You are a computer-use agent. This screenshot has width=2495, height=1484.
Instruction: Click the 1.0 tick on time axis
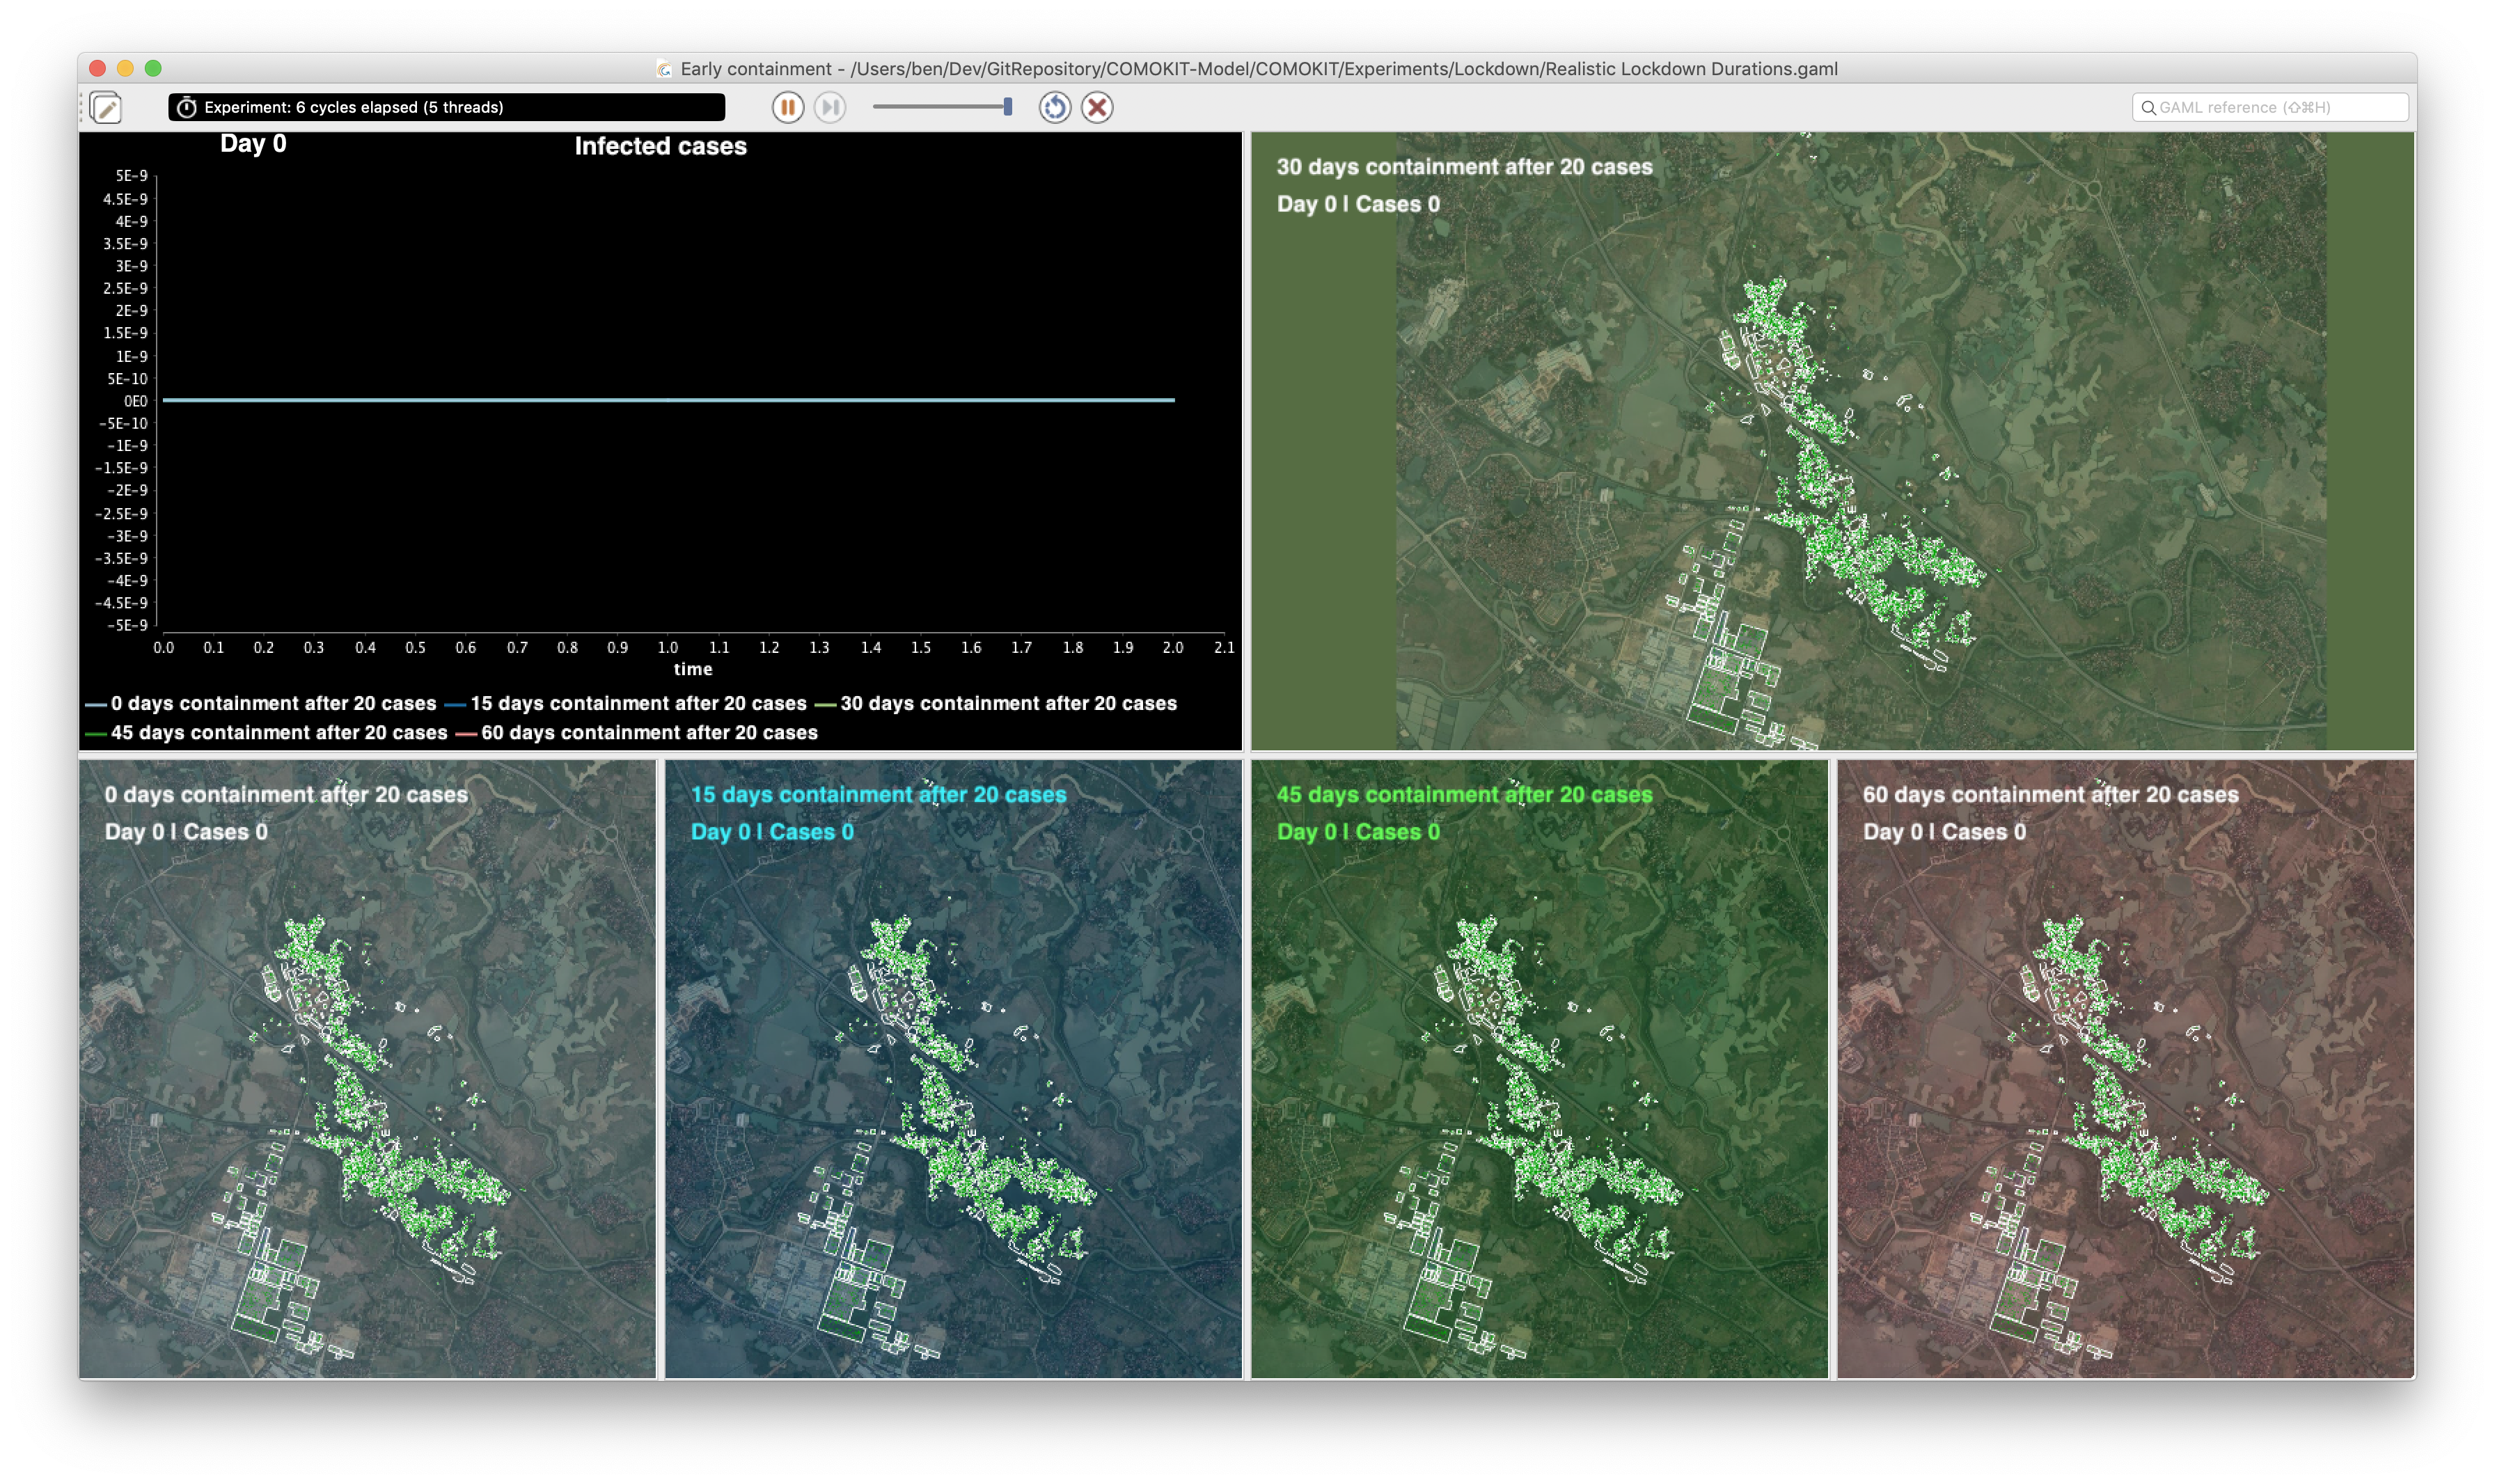coord(667,647)
